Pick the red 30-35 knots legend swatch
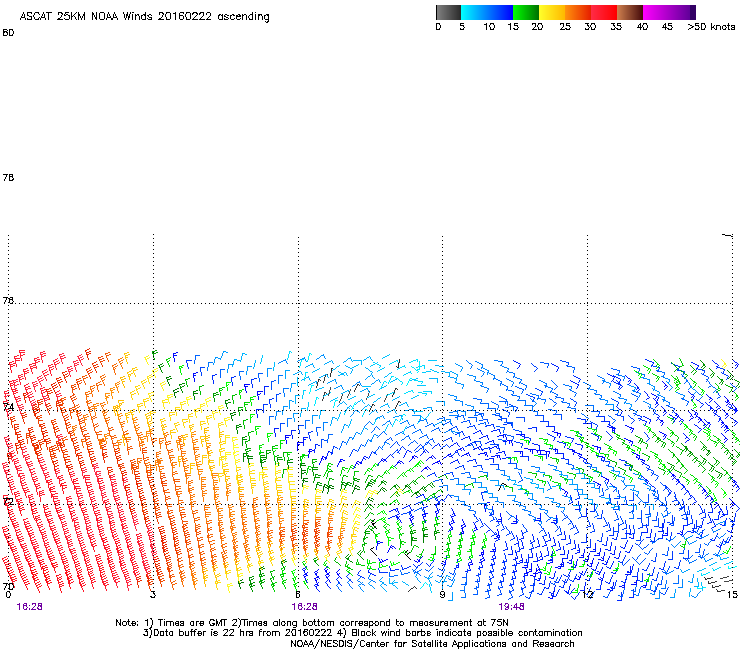740x650 pixels. tap(604, 12)
